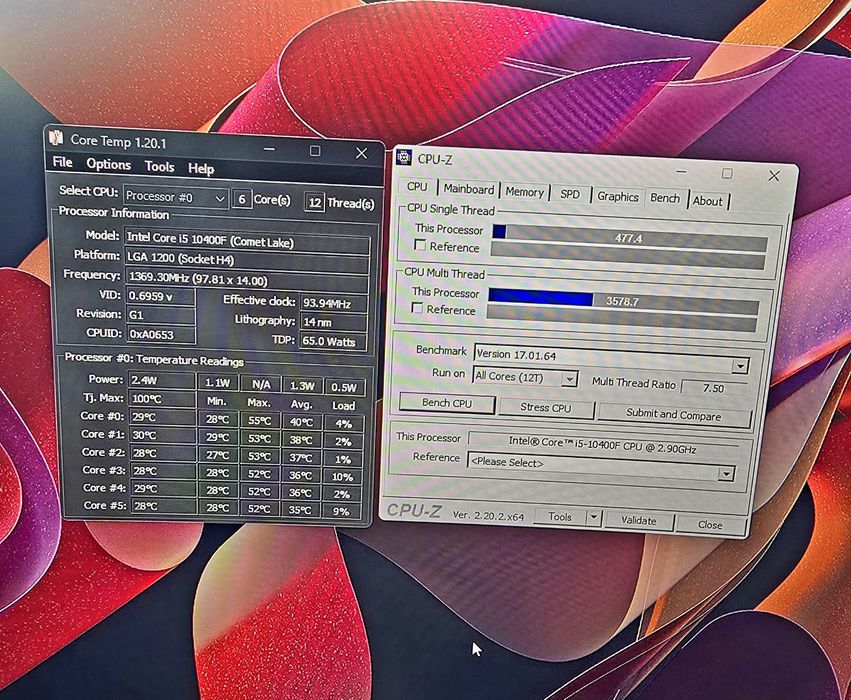Click the 12 Thread(s) count box
This screenshot has height=700, width=851.
315,203
